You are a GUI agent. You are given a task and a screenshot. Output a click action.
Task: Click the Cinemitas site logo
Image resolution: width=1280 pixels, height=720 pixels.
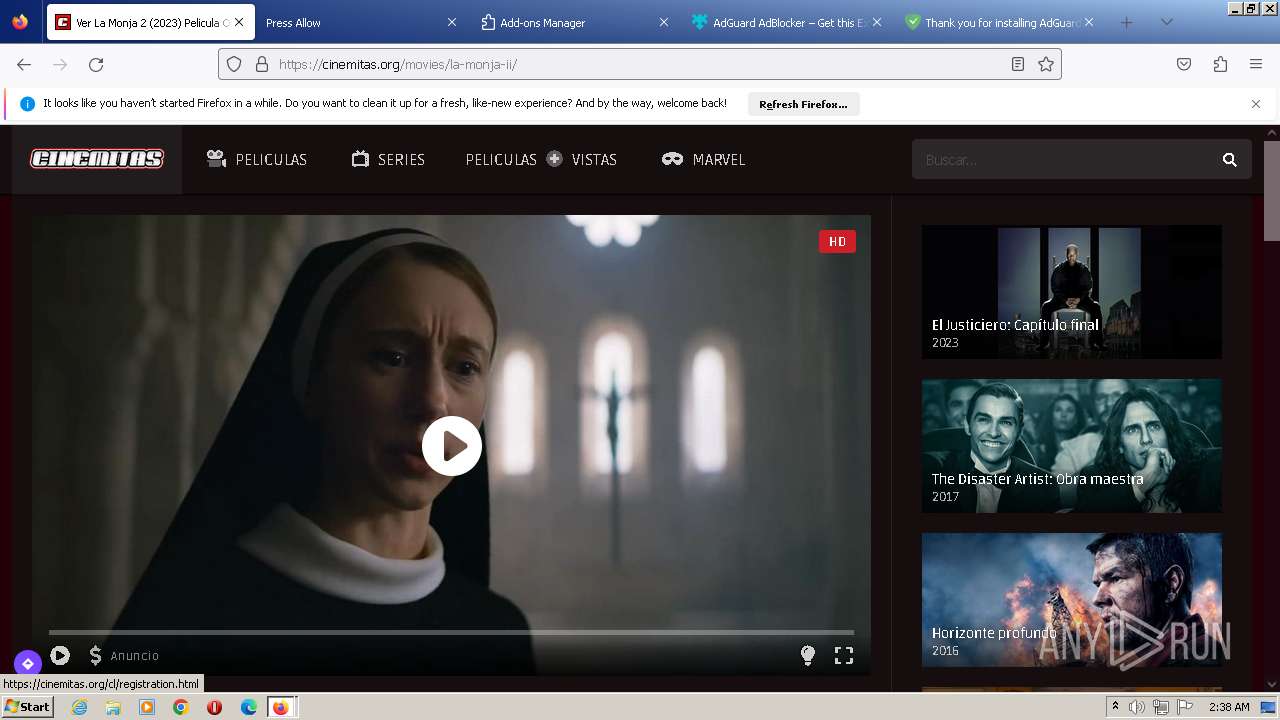(x=97, y=159)
